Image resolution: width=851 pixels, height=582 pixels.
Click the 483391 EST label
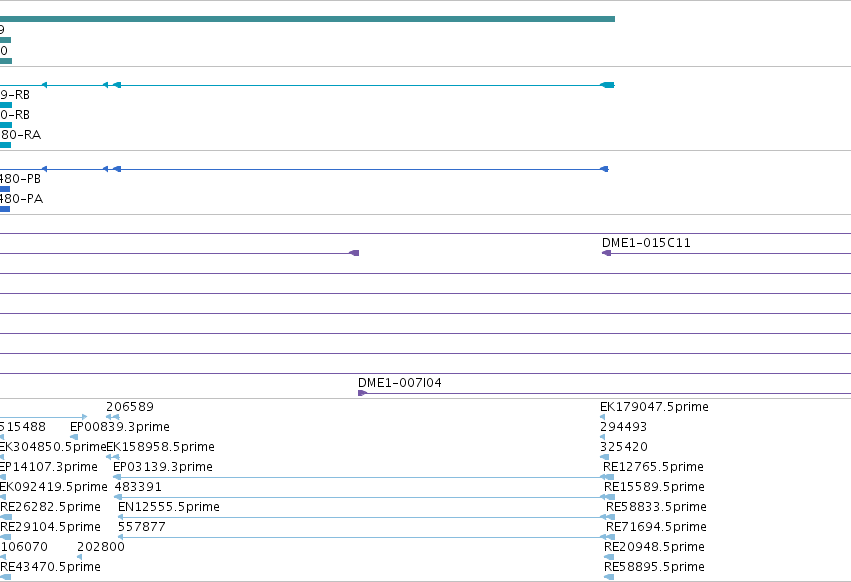[138, 487]
